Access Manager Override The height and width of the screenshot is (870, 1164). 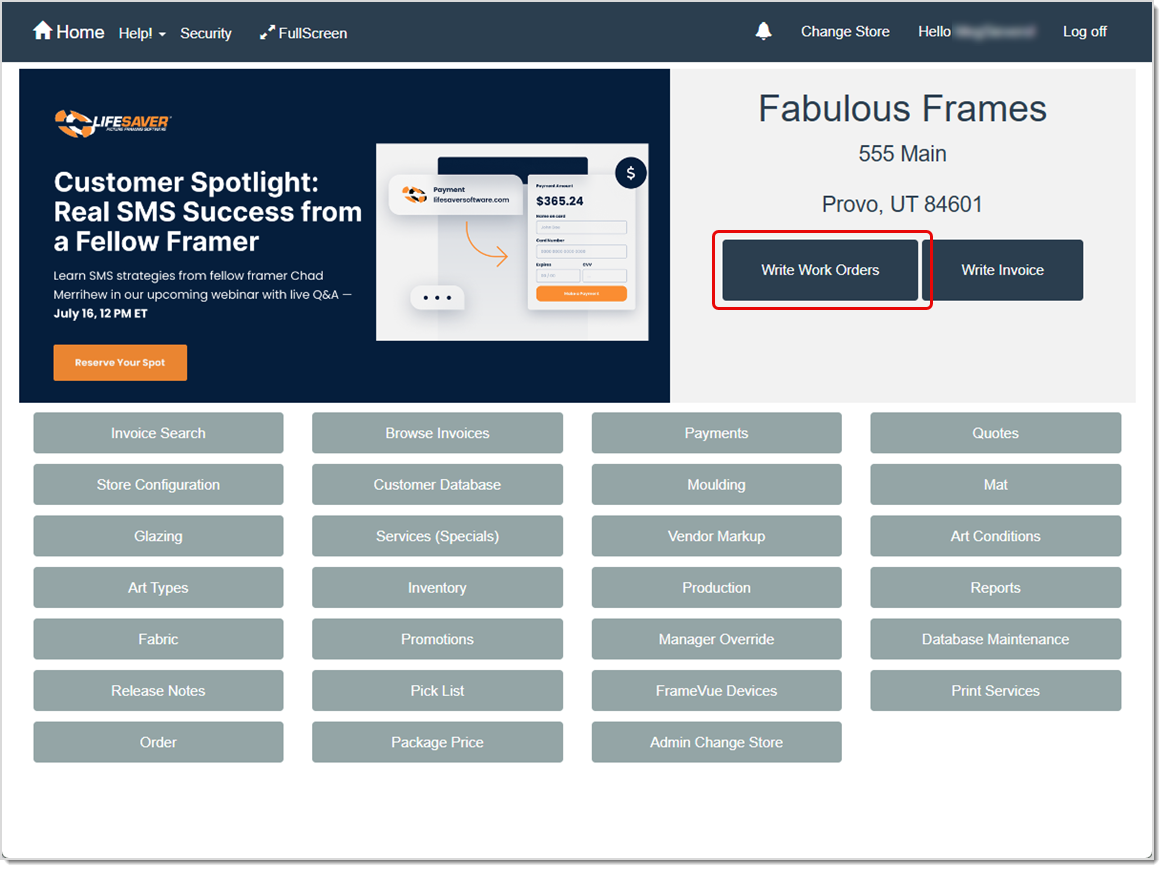coord(716,639)
